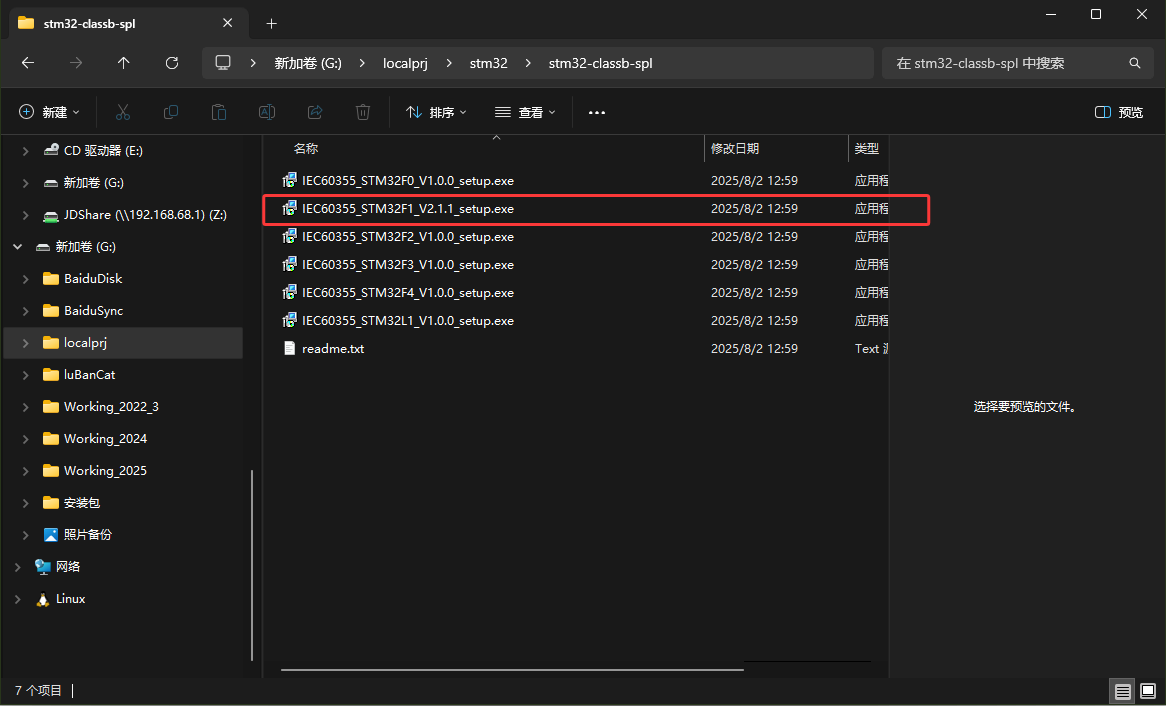Collapse the expanded 新加卷 (G:) tree node
Viewport: 1166px width, 706px height.
click(18, 247)
